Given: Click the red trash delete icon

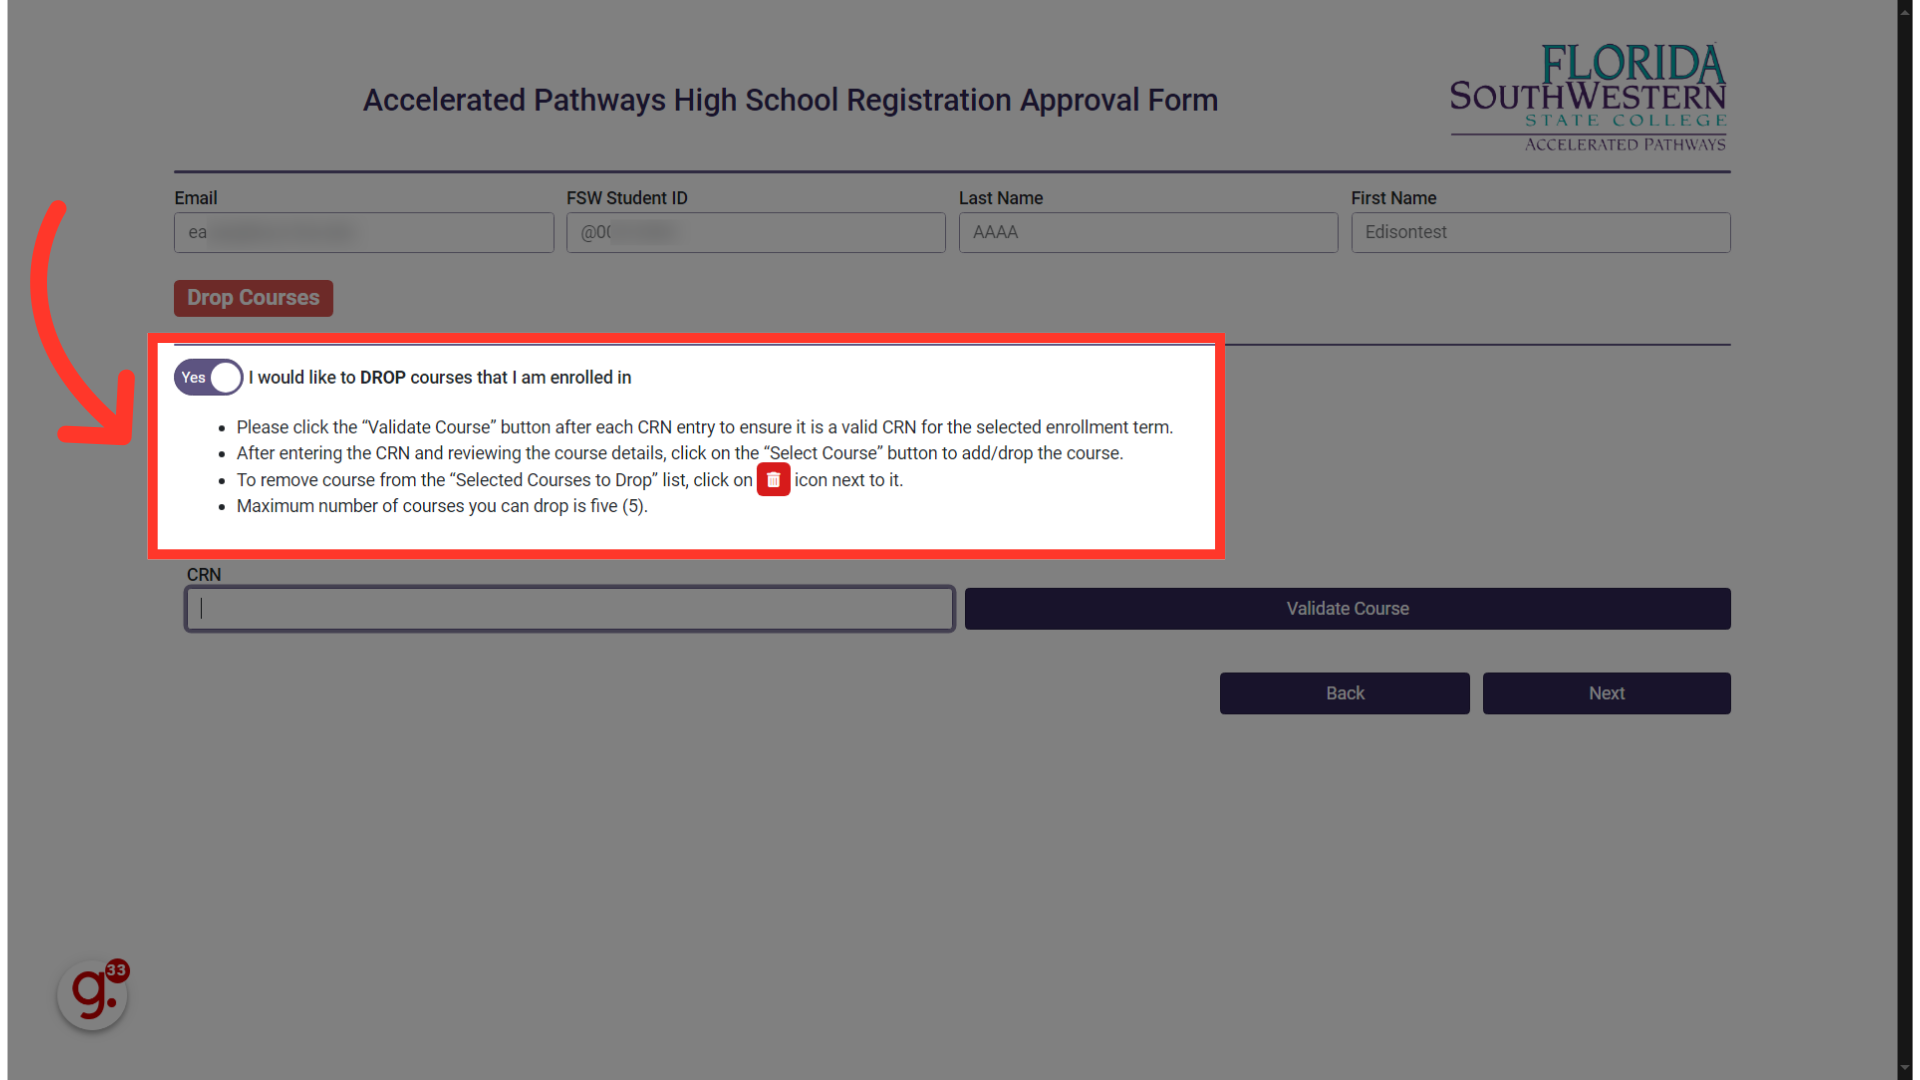Looking at the screenshot, I should click(773, 480).
